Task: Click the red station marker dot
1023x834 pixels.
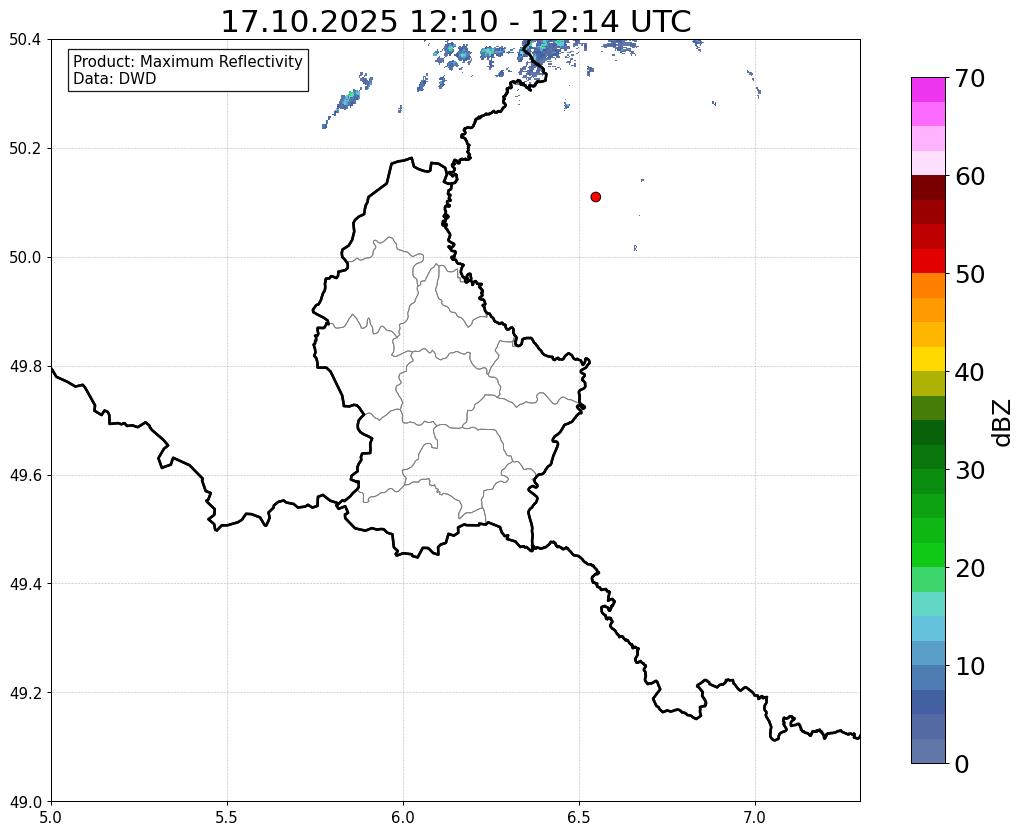Action: tap(595, 197)
